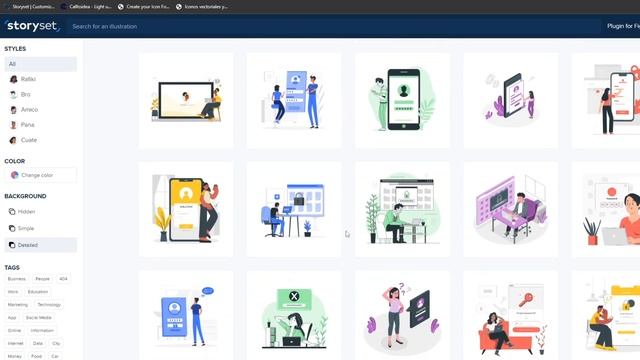640x360 pixels.
Task: Open the yellow laptop login illustration
Action: coord(186,100)
